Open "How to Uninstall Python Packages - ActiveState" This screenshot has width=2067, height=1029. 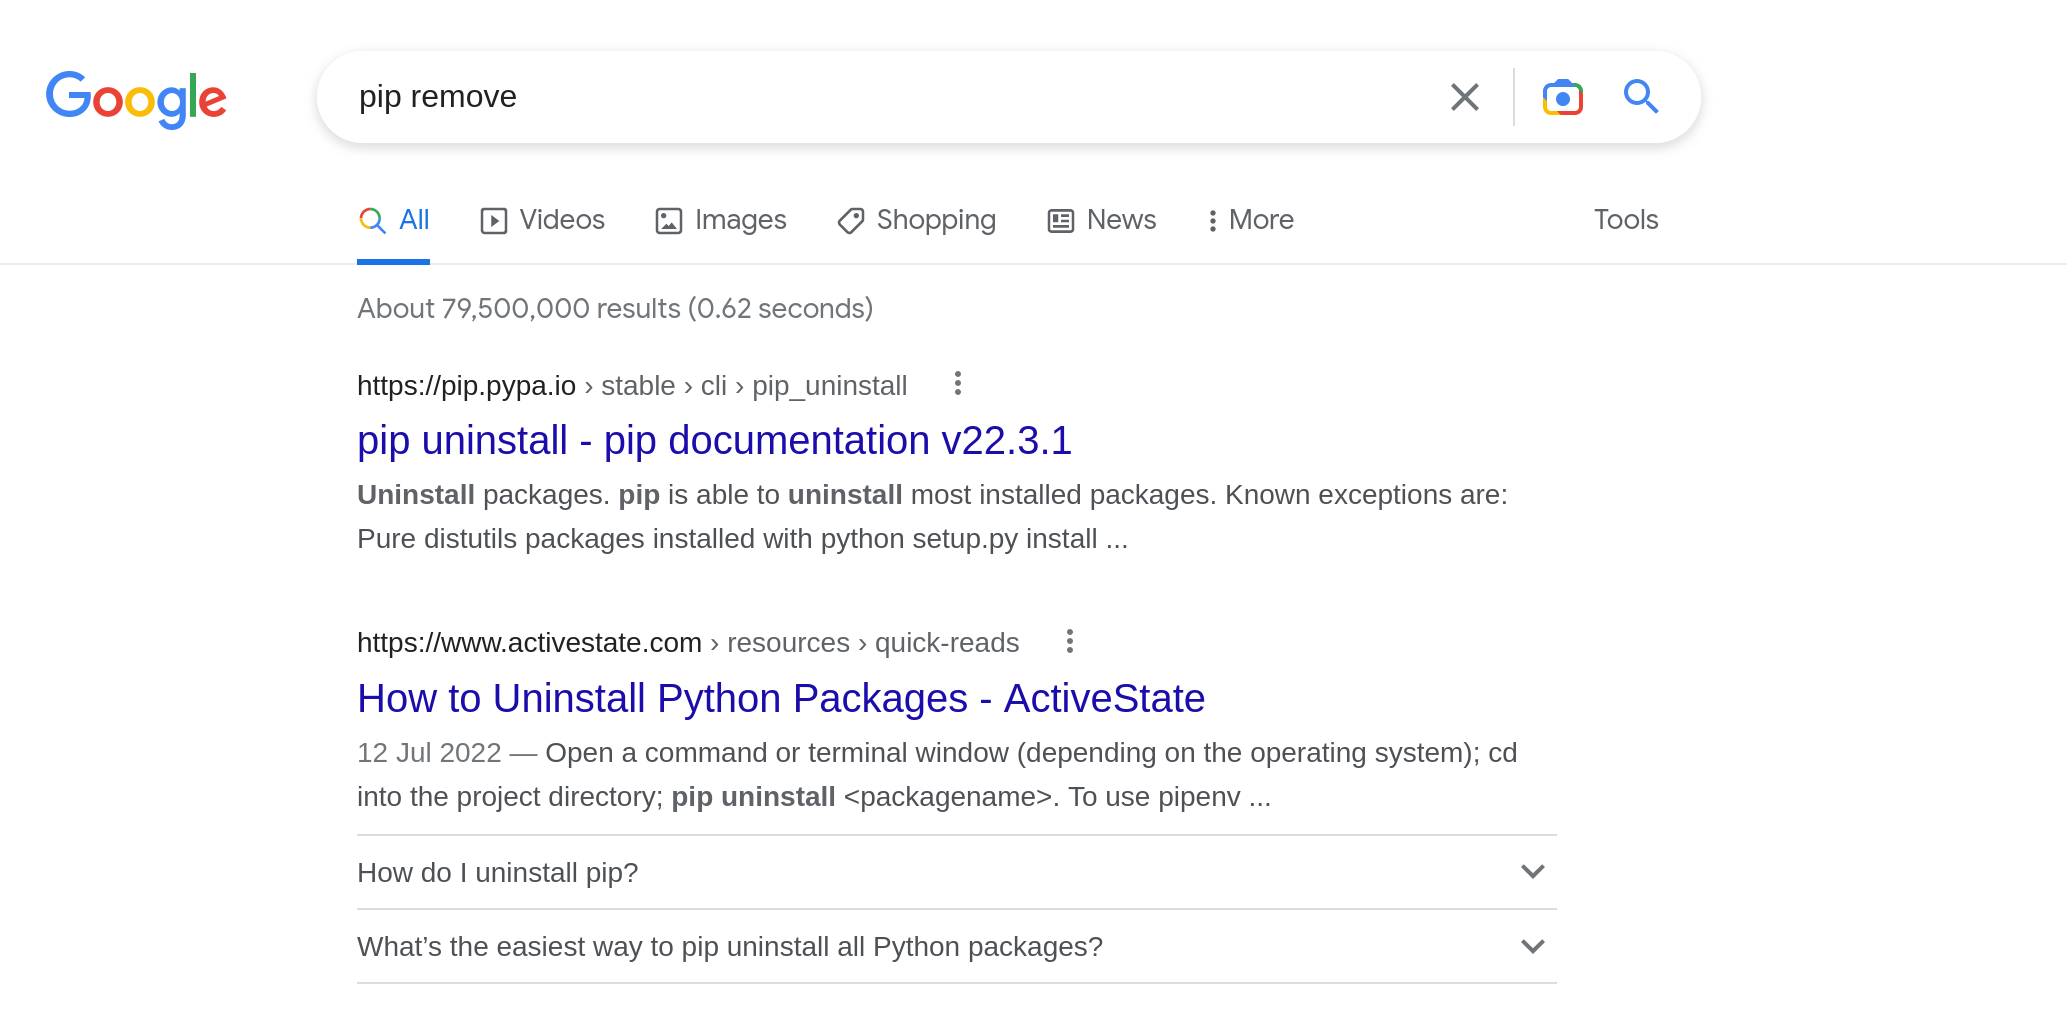point(780,699)
